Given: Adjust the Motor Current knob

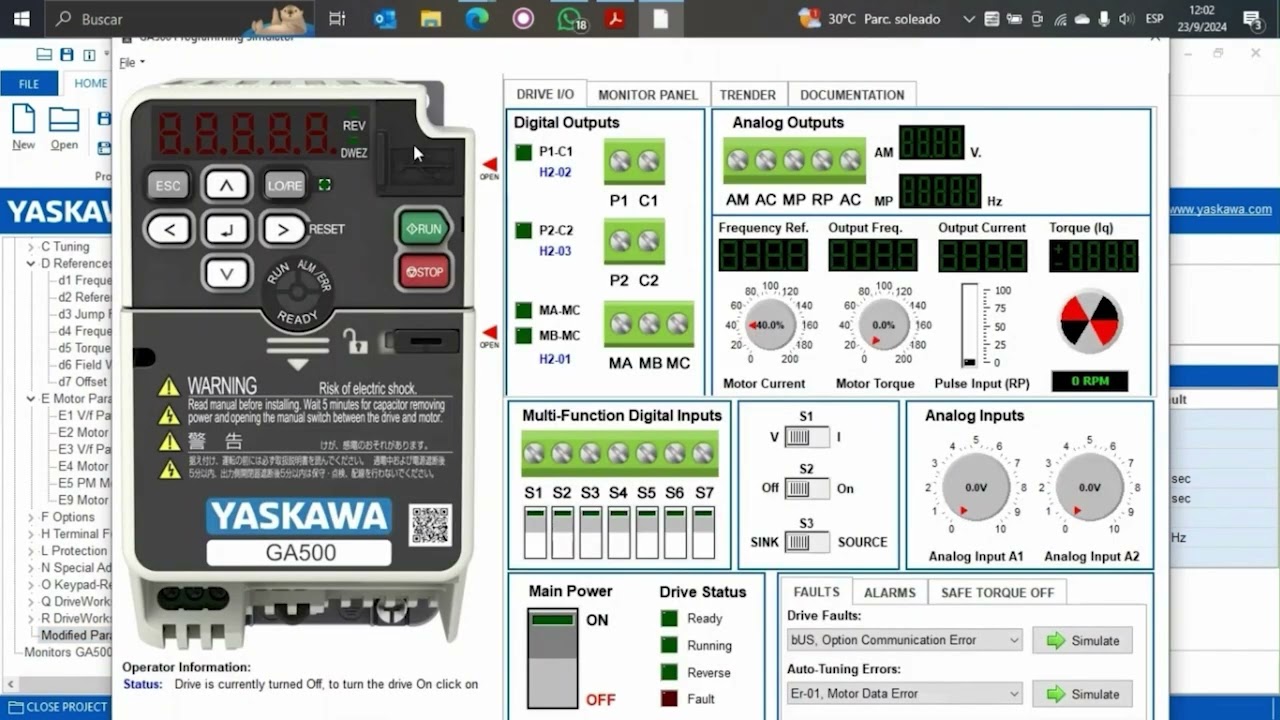Looking at the screenshot, I should 770,325.
